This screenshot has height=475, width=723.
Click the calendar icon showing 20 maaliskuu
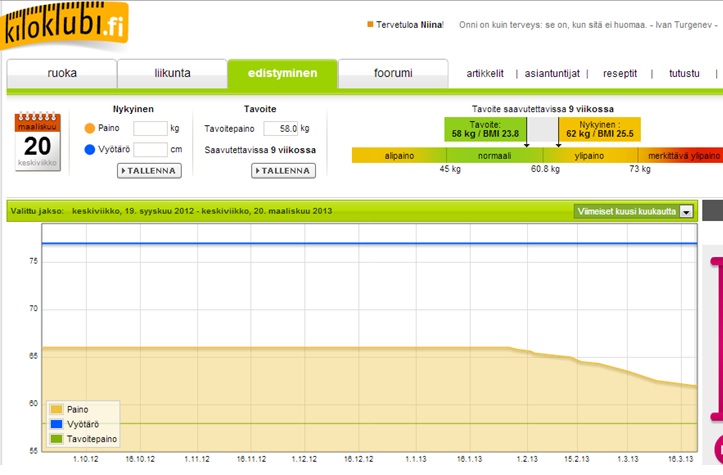click(x=38, y=140)
